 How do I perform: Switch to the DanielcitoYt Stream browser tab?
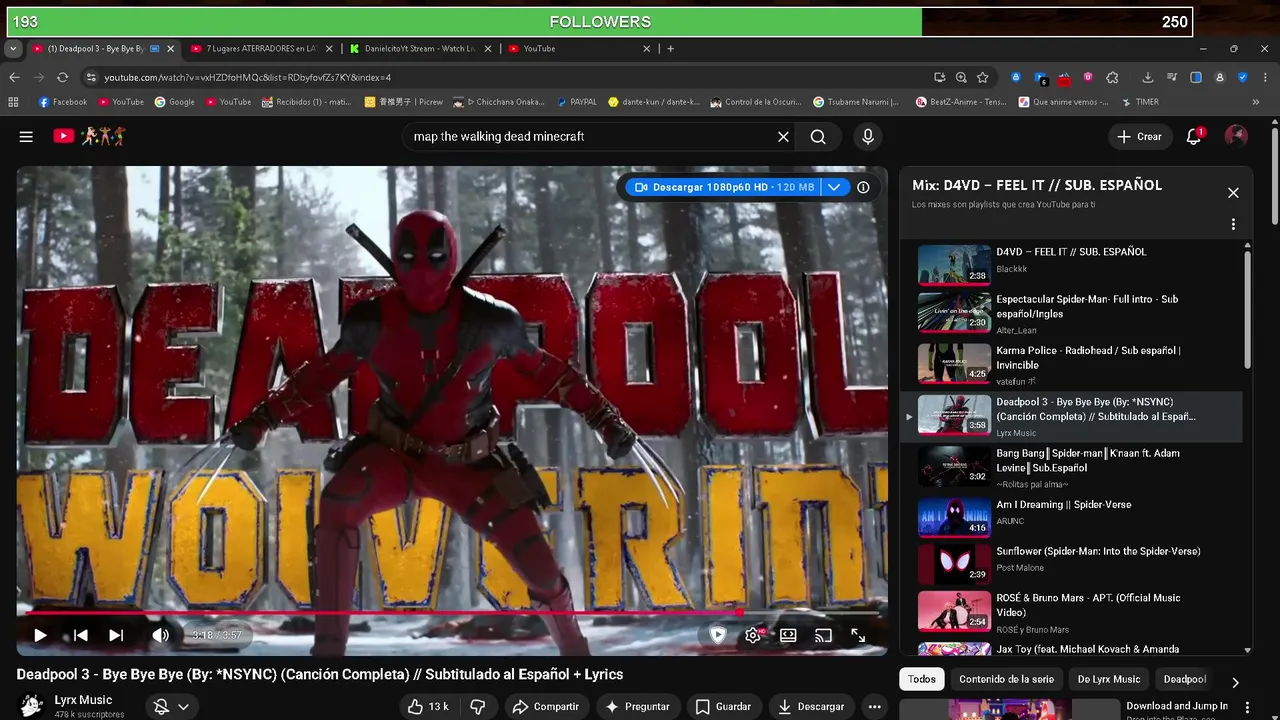click(419, 48)
